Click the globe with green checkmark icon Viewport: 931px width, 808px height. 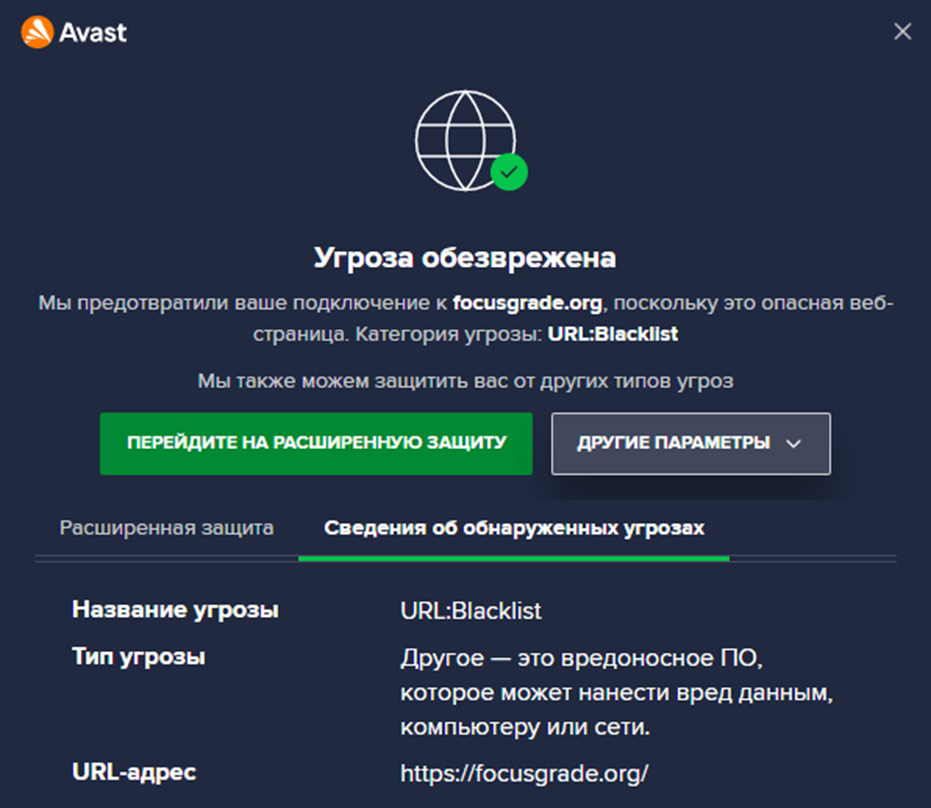(470, 141)
